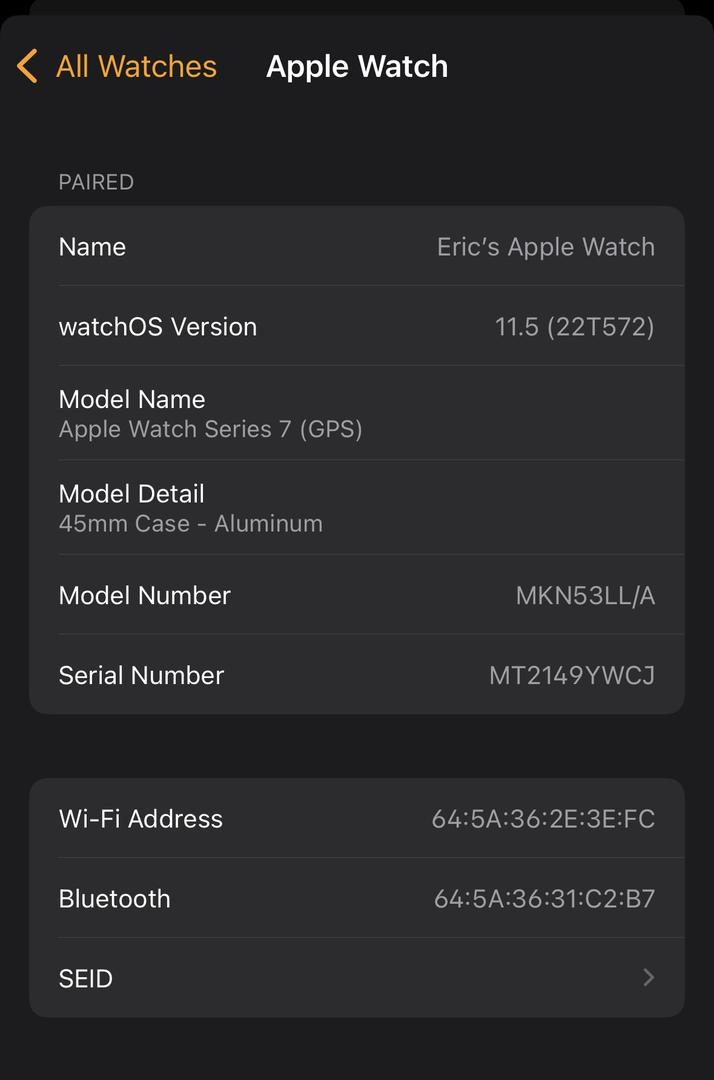This screenshot has width=714, height=1080.
Task: Select the Model Detail label
Action: pos(132,494)
